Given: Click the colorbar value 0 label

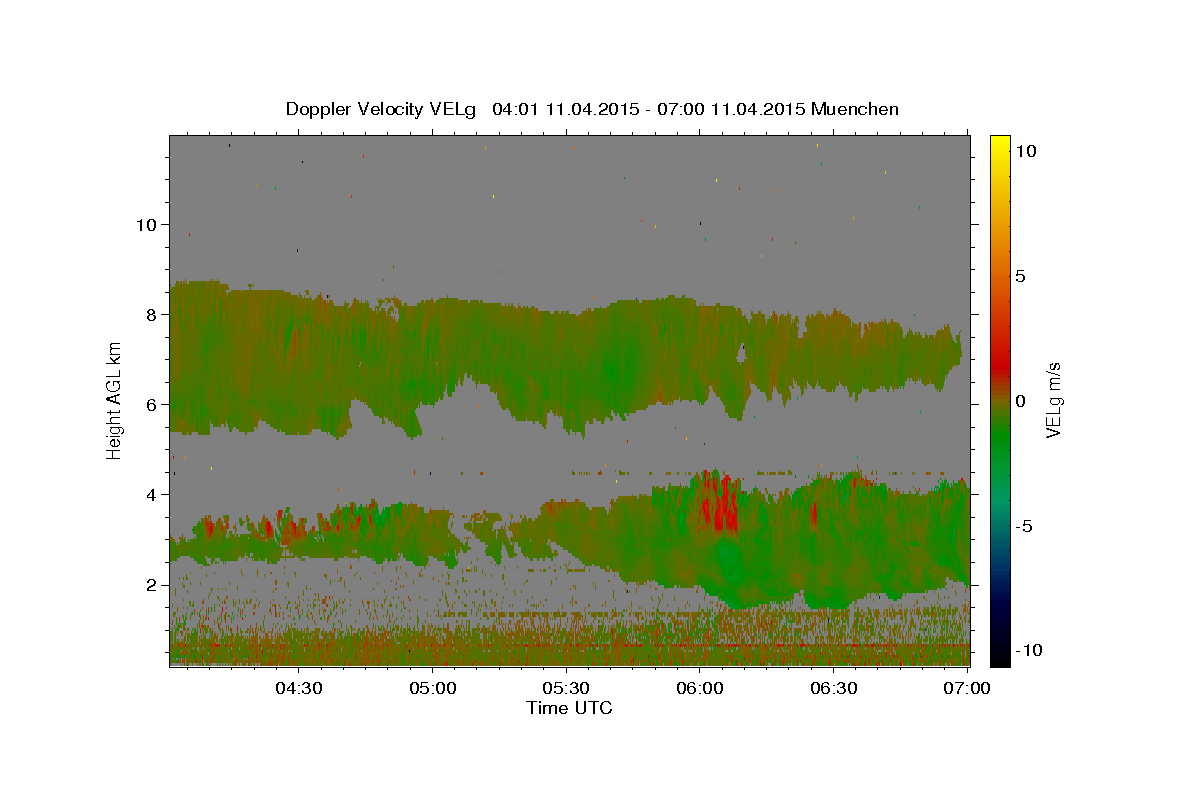Looking at the screenshot, I should (x=1021, y=401).
